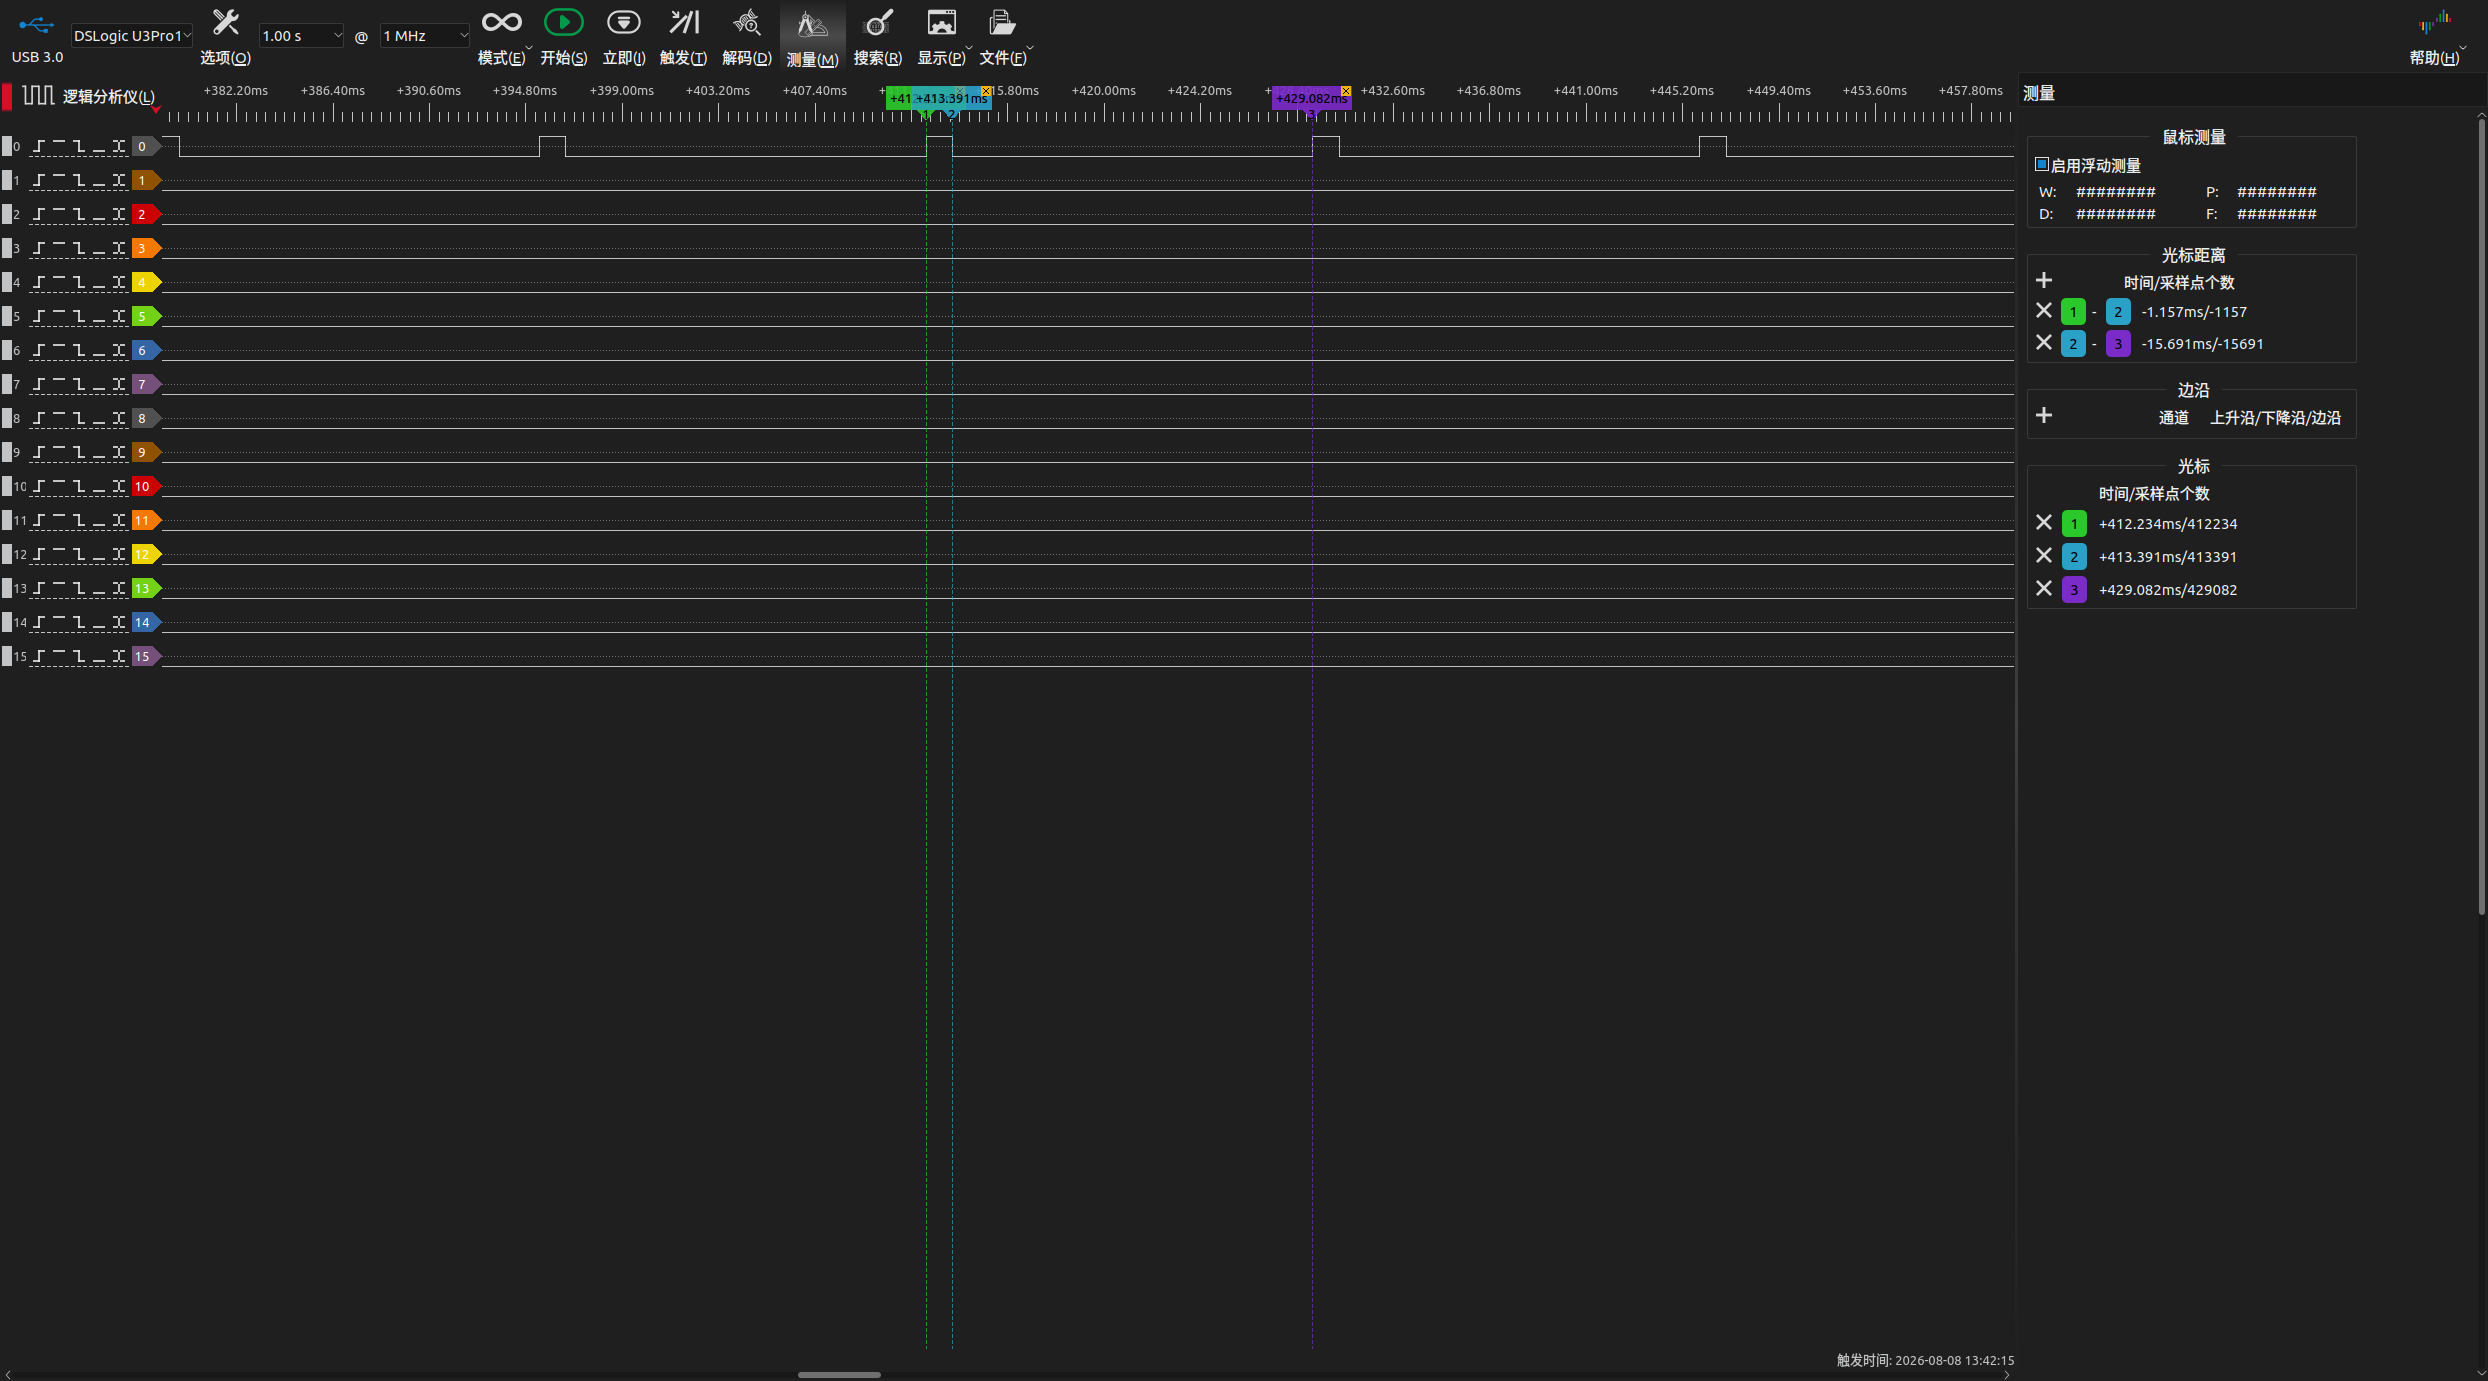Viewport: 2488px width, 1381px height.
Task: Select the +413.391ms cursor flag on ruler
Action: tap(951, 98)
